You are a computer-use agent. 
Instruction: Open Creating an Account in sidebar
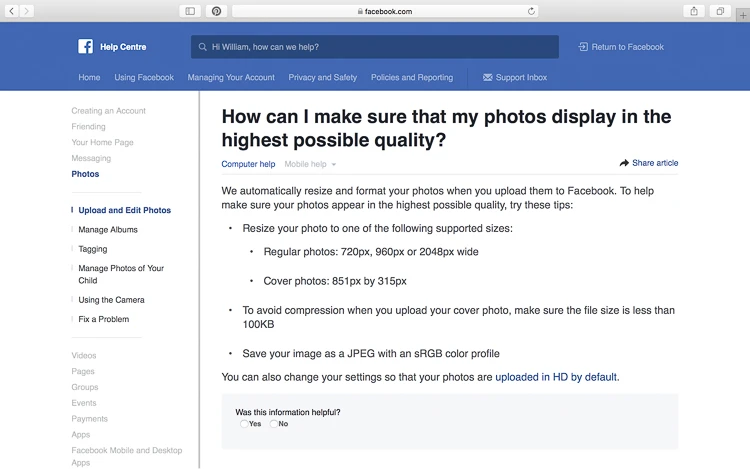pyautogui.click(x=109, y=111)
